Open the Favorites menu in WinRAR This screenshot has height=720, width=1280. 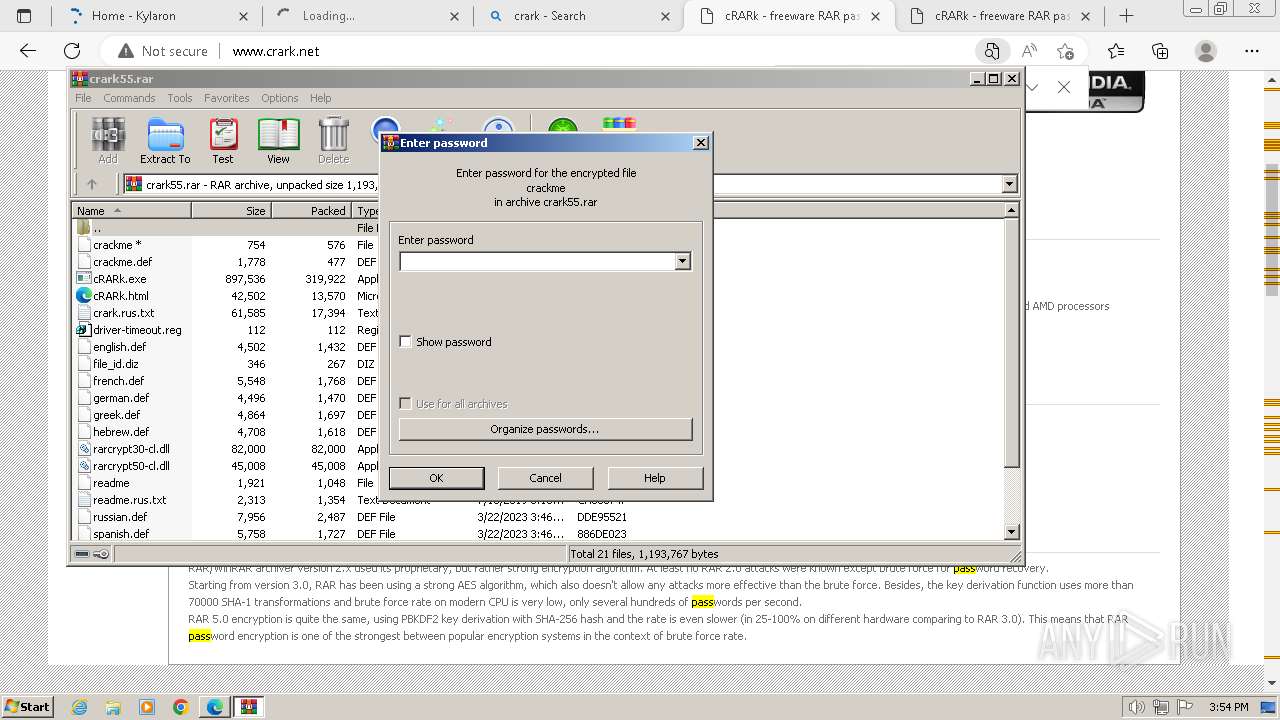pos(227,98)
